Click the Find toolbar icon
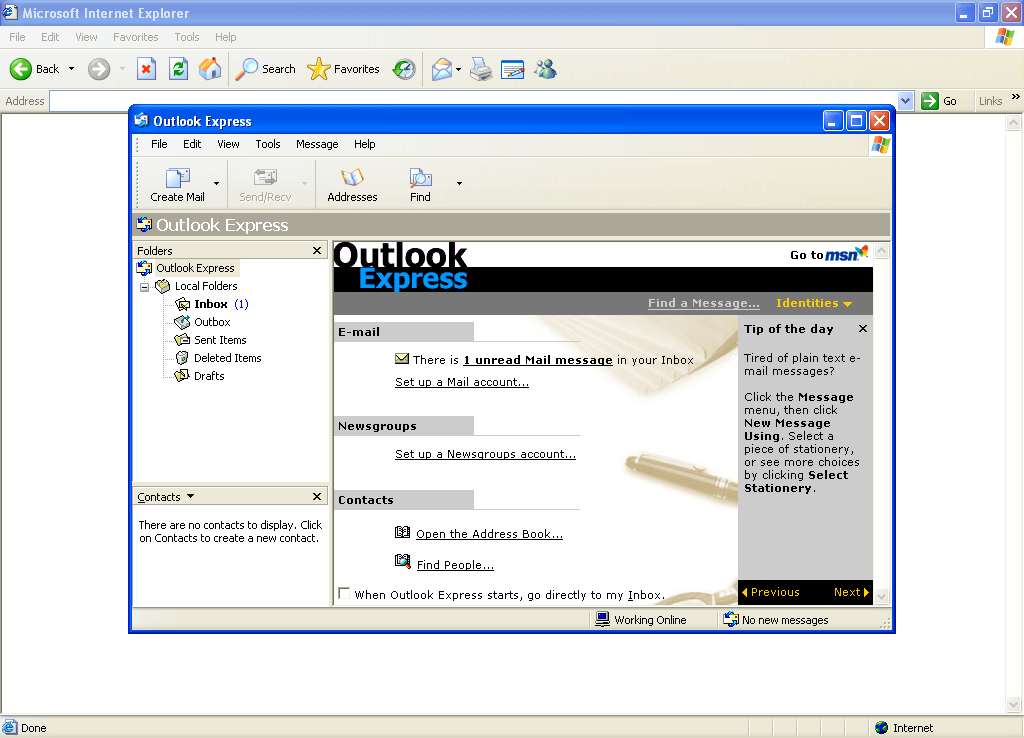 (x=420, y=178)
